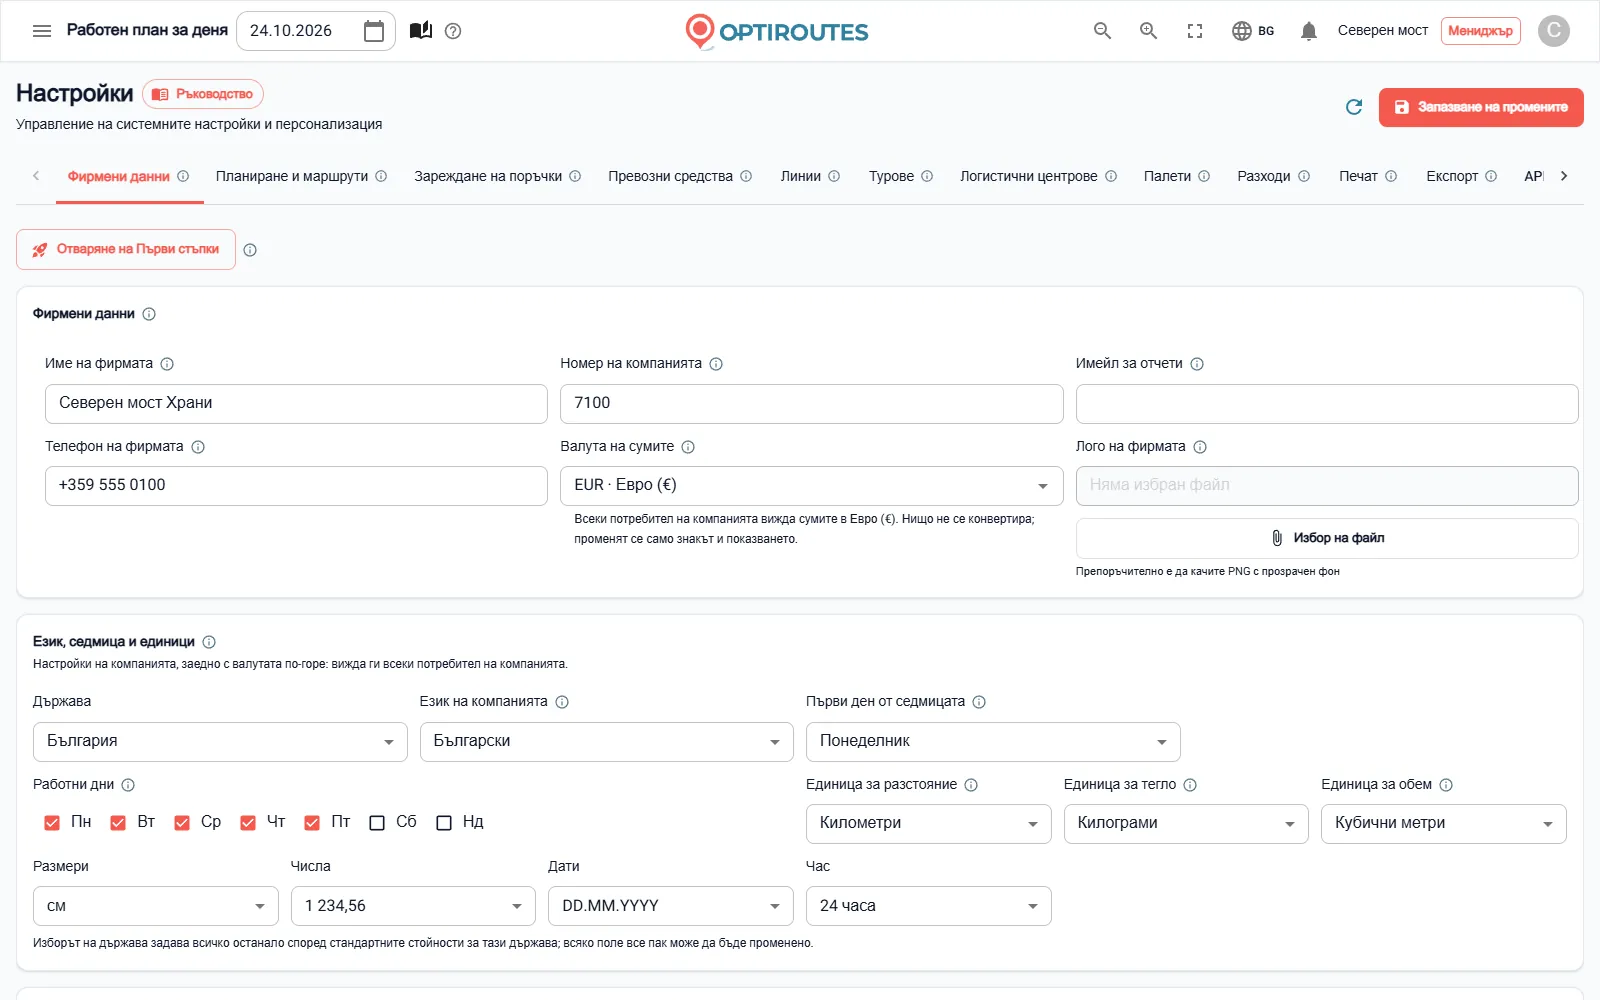Viewport: 1600px width, 1000px height.
Task: Show info for Планиране и маршрути tab
Action: (381, 176)
